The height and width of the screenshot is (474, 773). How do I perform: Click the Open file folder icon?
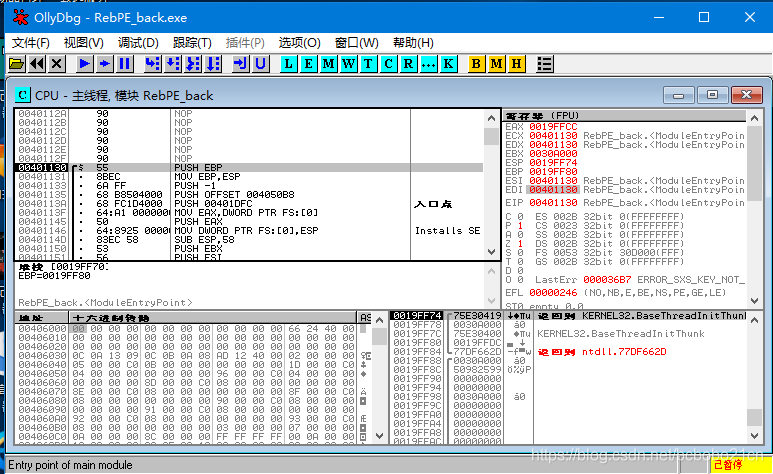tap(16, 64)
